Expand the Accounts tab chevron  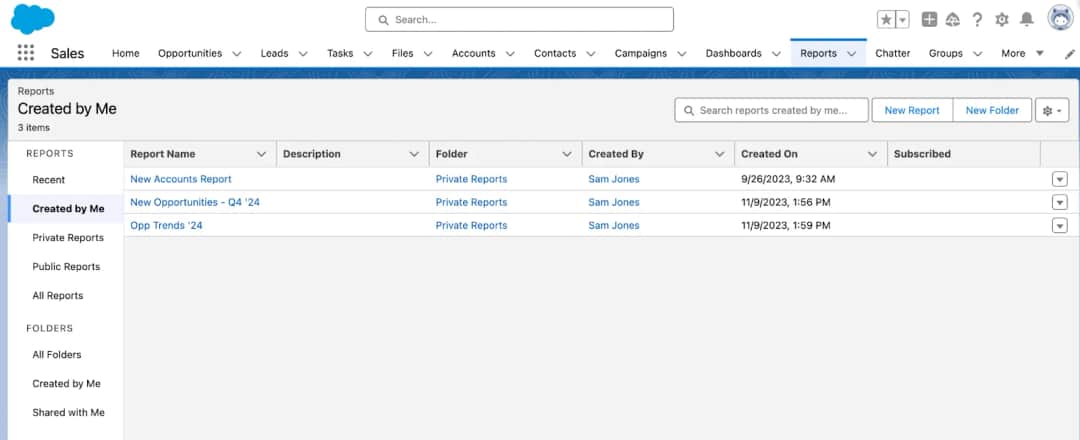pyautogui.click(x=510, y=54)
